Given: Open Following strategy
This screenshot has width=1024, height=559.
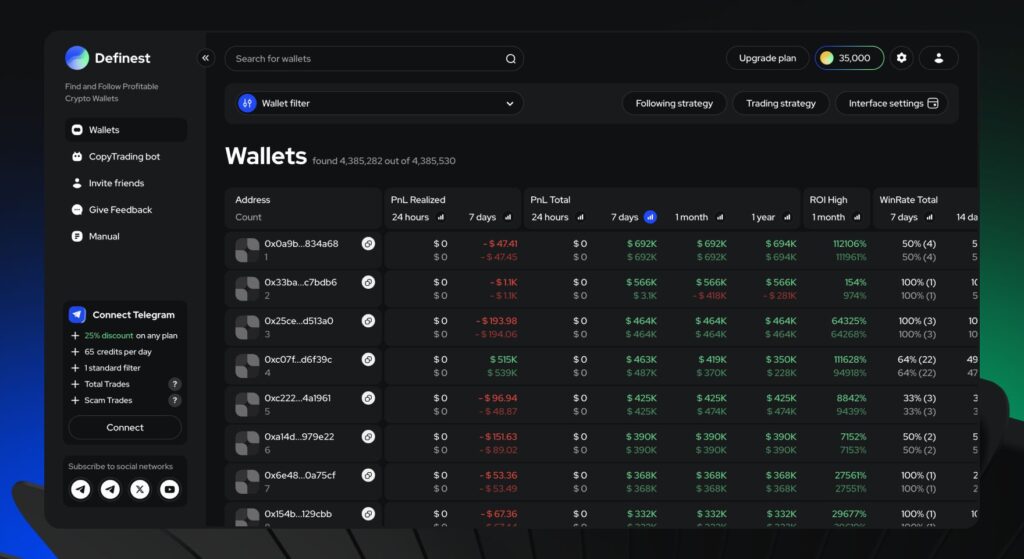Looking at the screenshot, I should click(x=674, y=103).
